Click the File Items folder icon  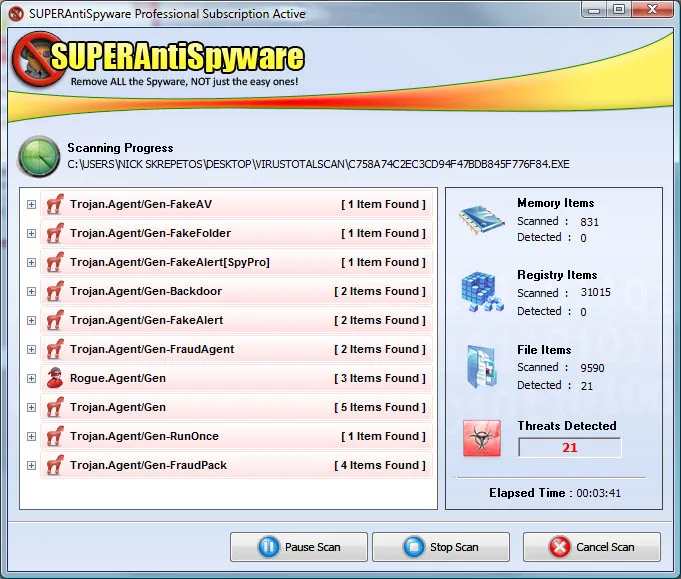coord(482,366)
